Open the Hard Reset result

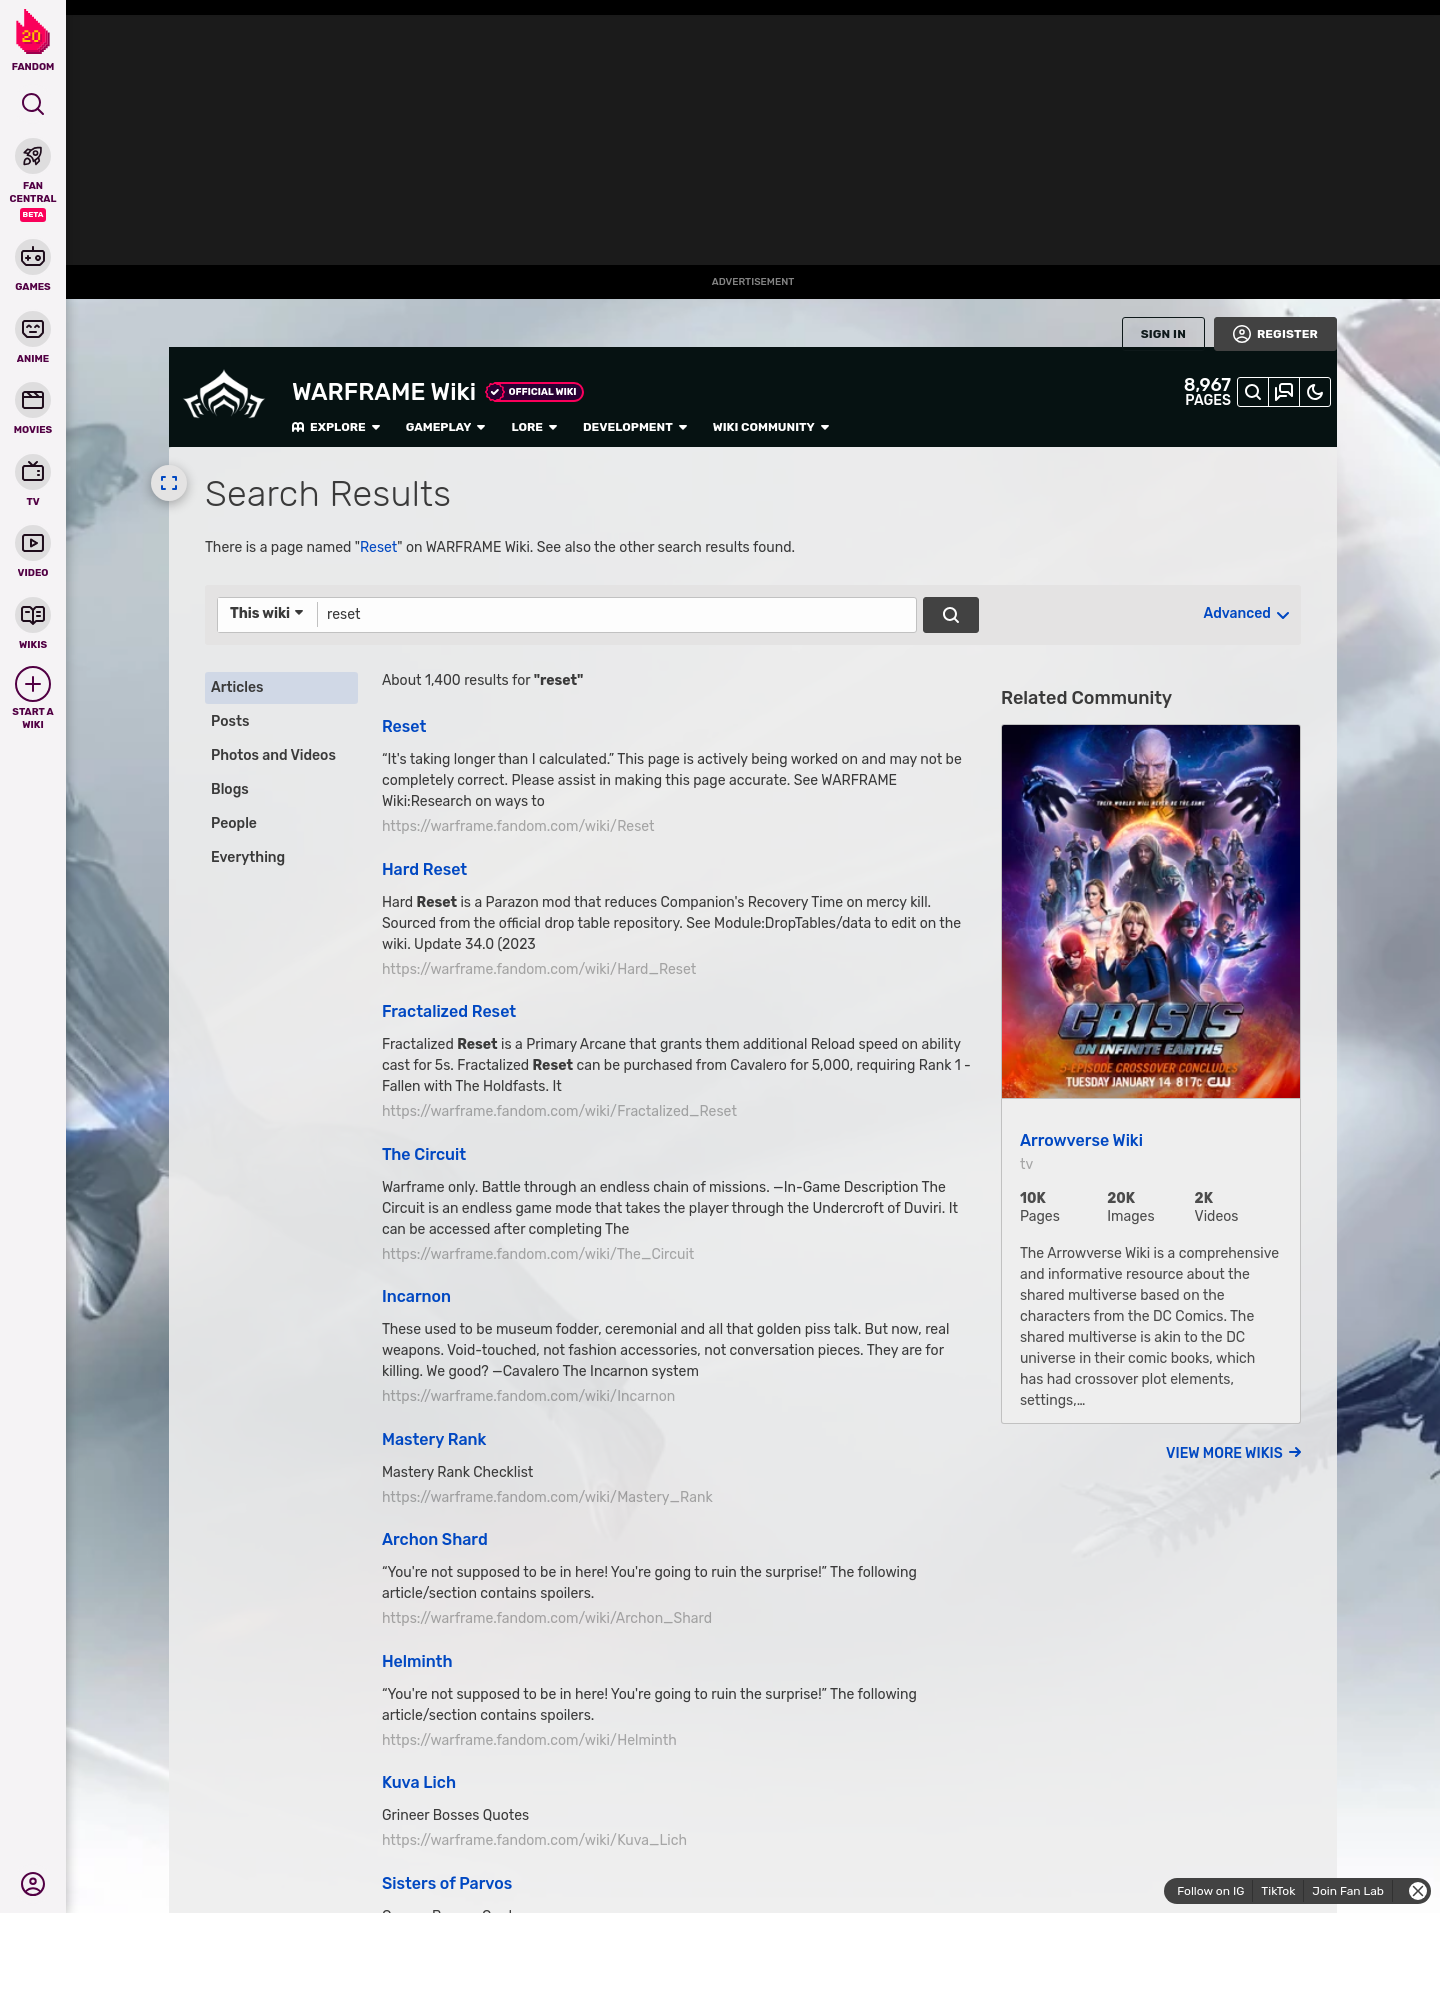[x=424, y=870]
